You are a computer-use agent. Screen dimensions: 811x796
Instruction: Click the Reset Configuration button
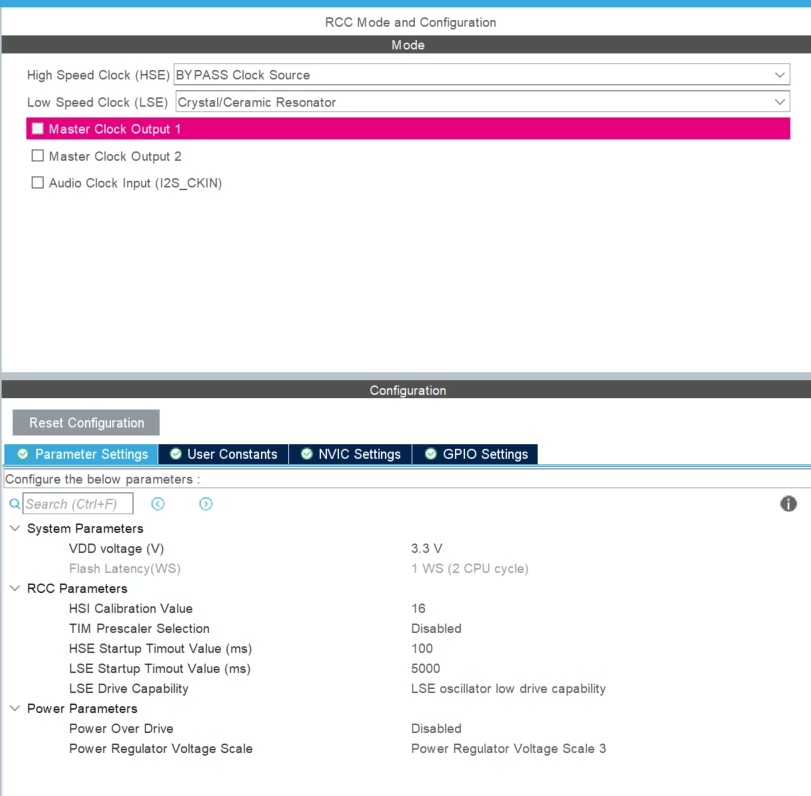click(x=86, y=423)
